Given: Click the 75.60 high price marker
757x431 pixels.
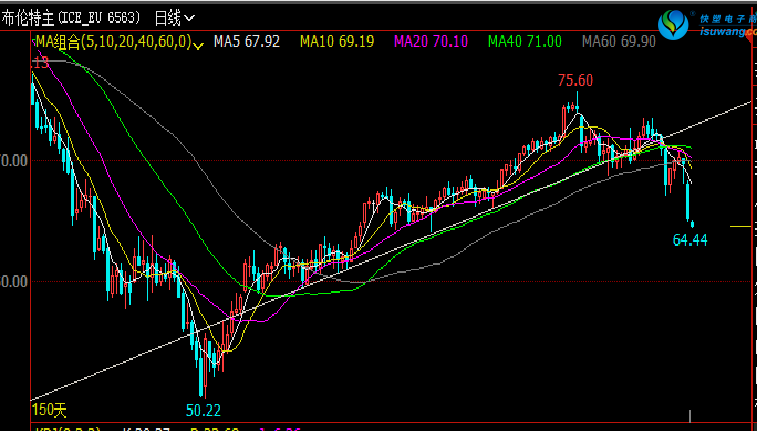Looking at the screenshot, I should (575, 81).
